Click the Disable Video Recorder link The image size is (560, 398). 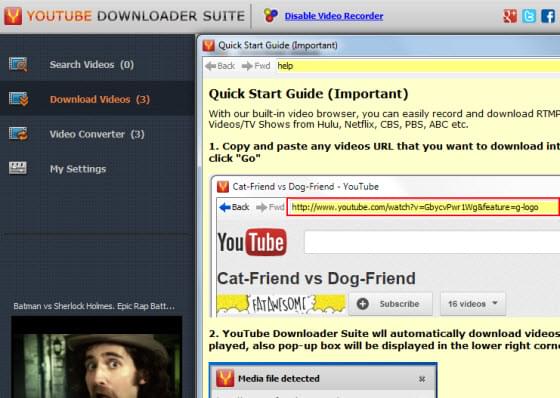click(x=334, y=16)
